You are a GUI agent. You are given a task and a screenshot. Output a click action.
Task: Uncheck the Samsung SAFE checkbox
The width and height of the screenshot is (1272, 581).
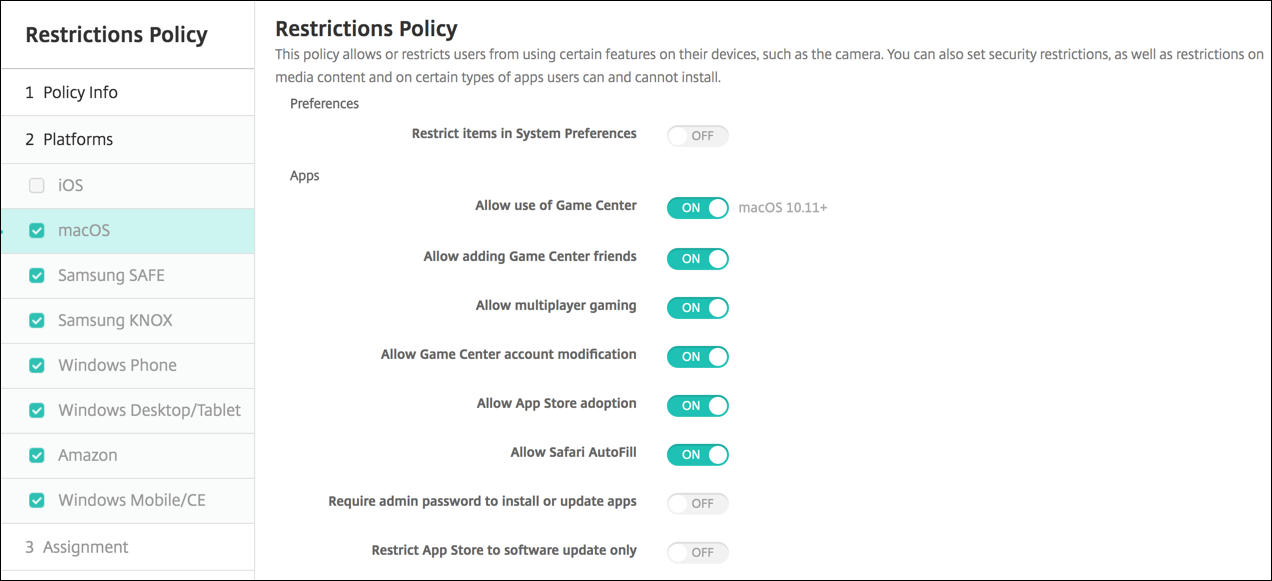(x=37, y=276)
